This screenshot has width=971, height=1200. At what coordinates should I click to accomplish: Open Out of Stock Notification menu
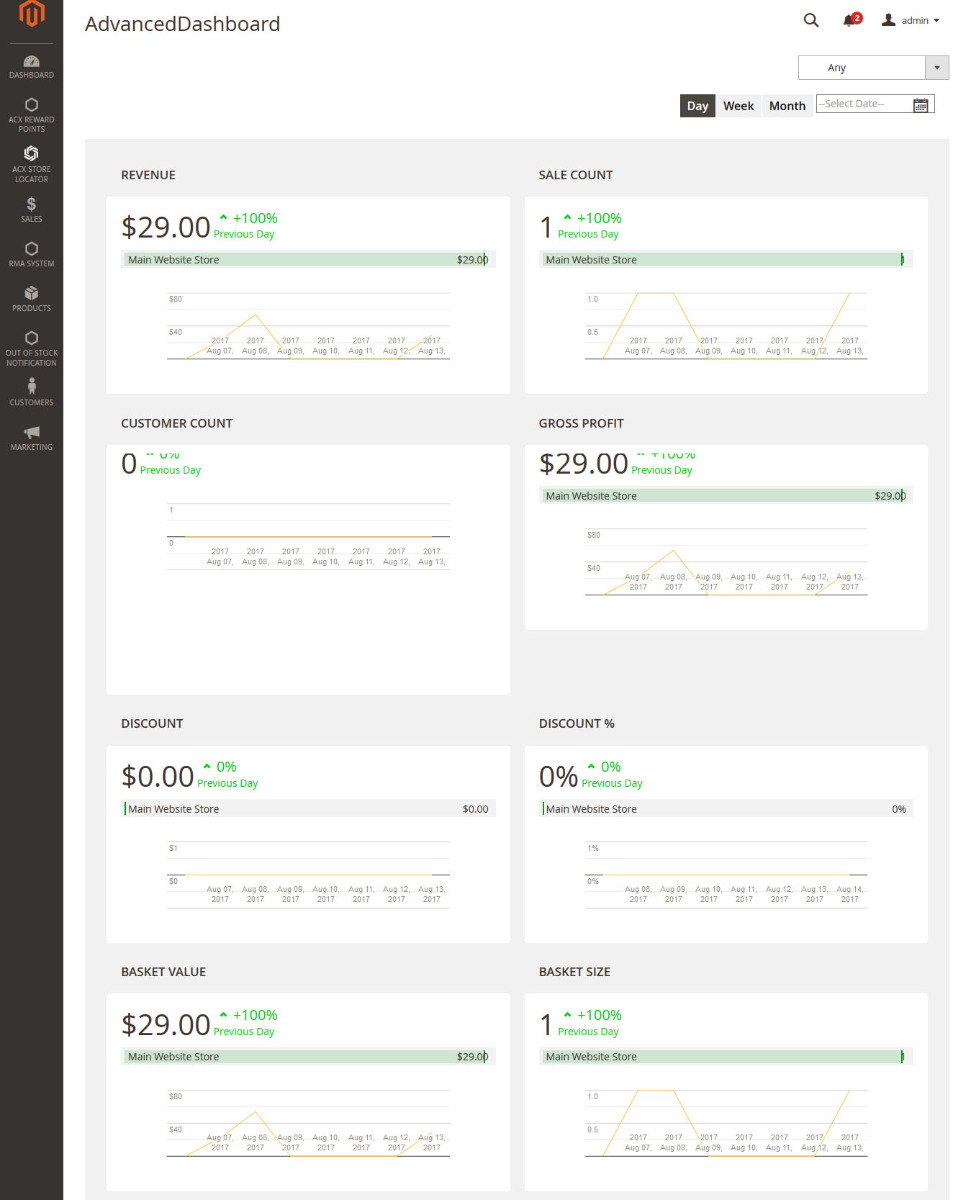click(x=31, y=348)
